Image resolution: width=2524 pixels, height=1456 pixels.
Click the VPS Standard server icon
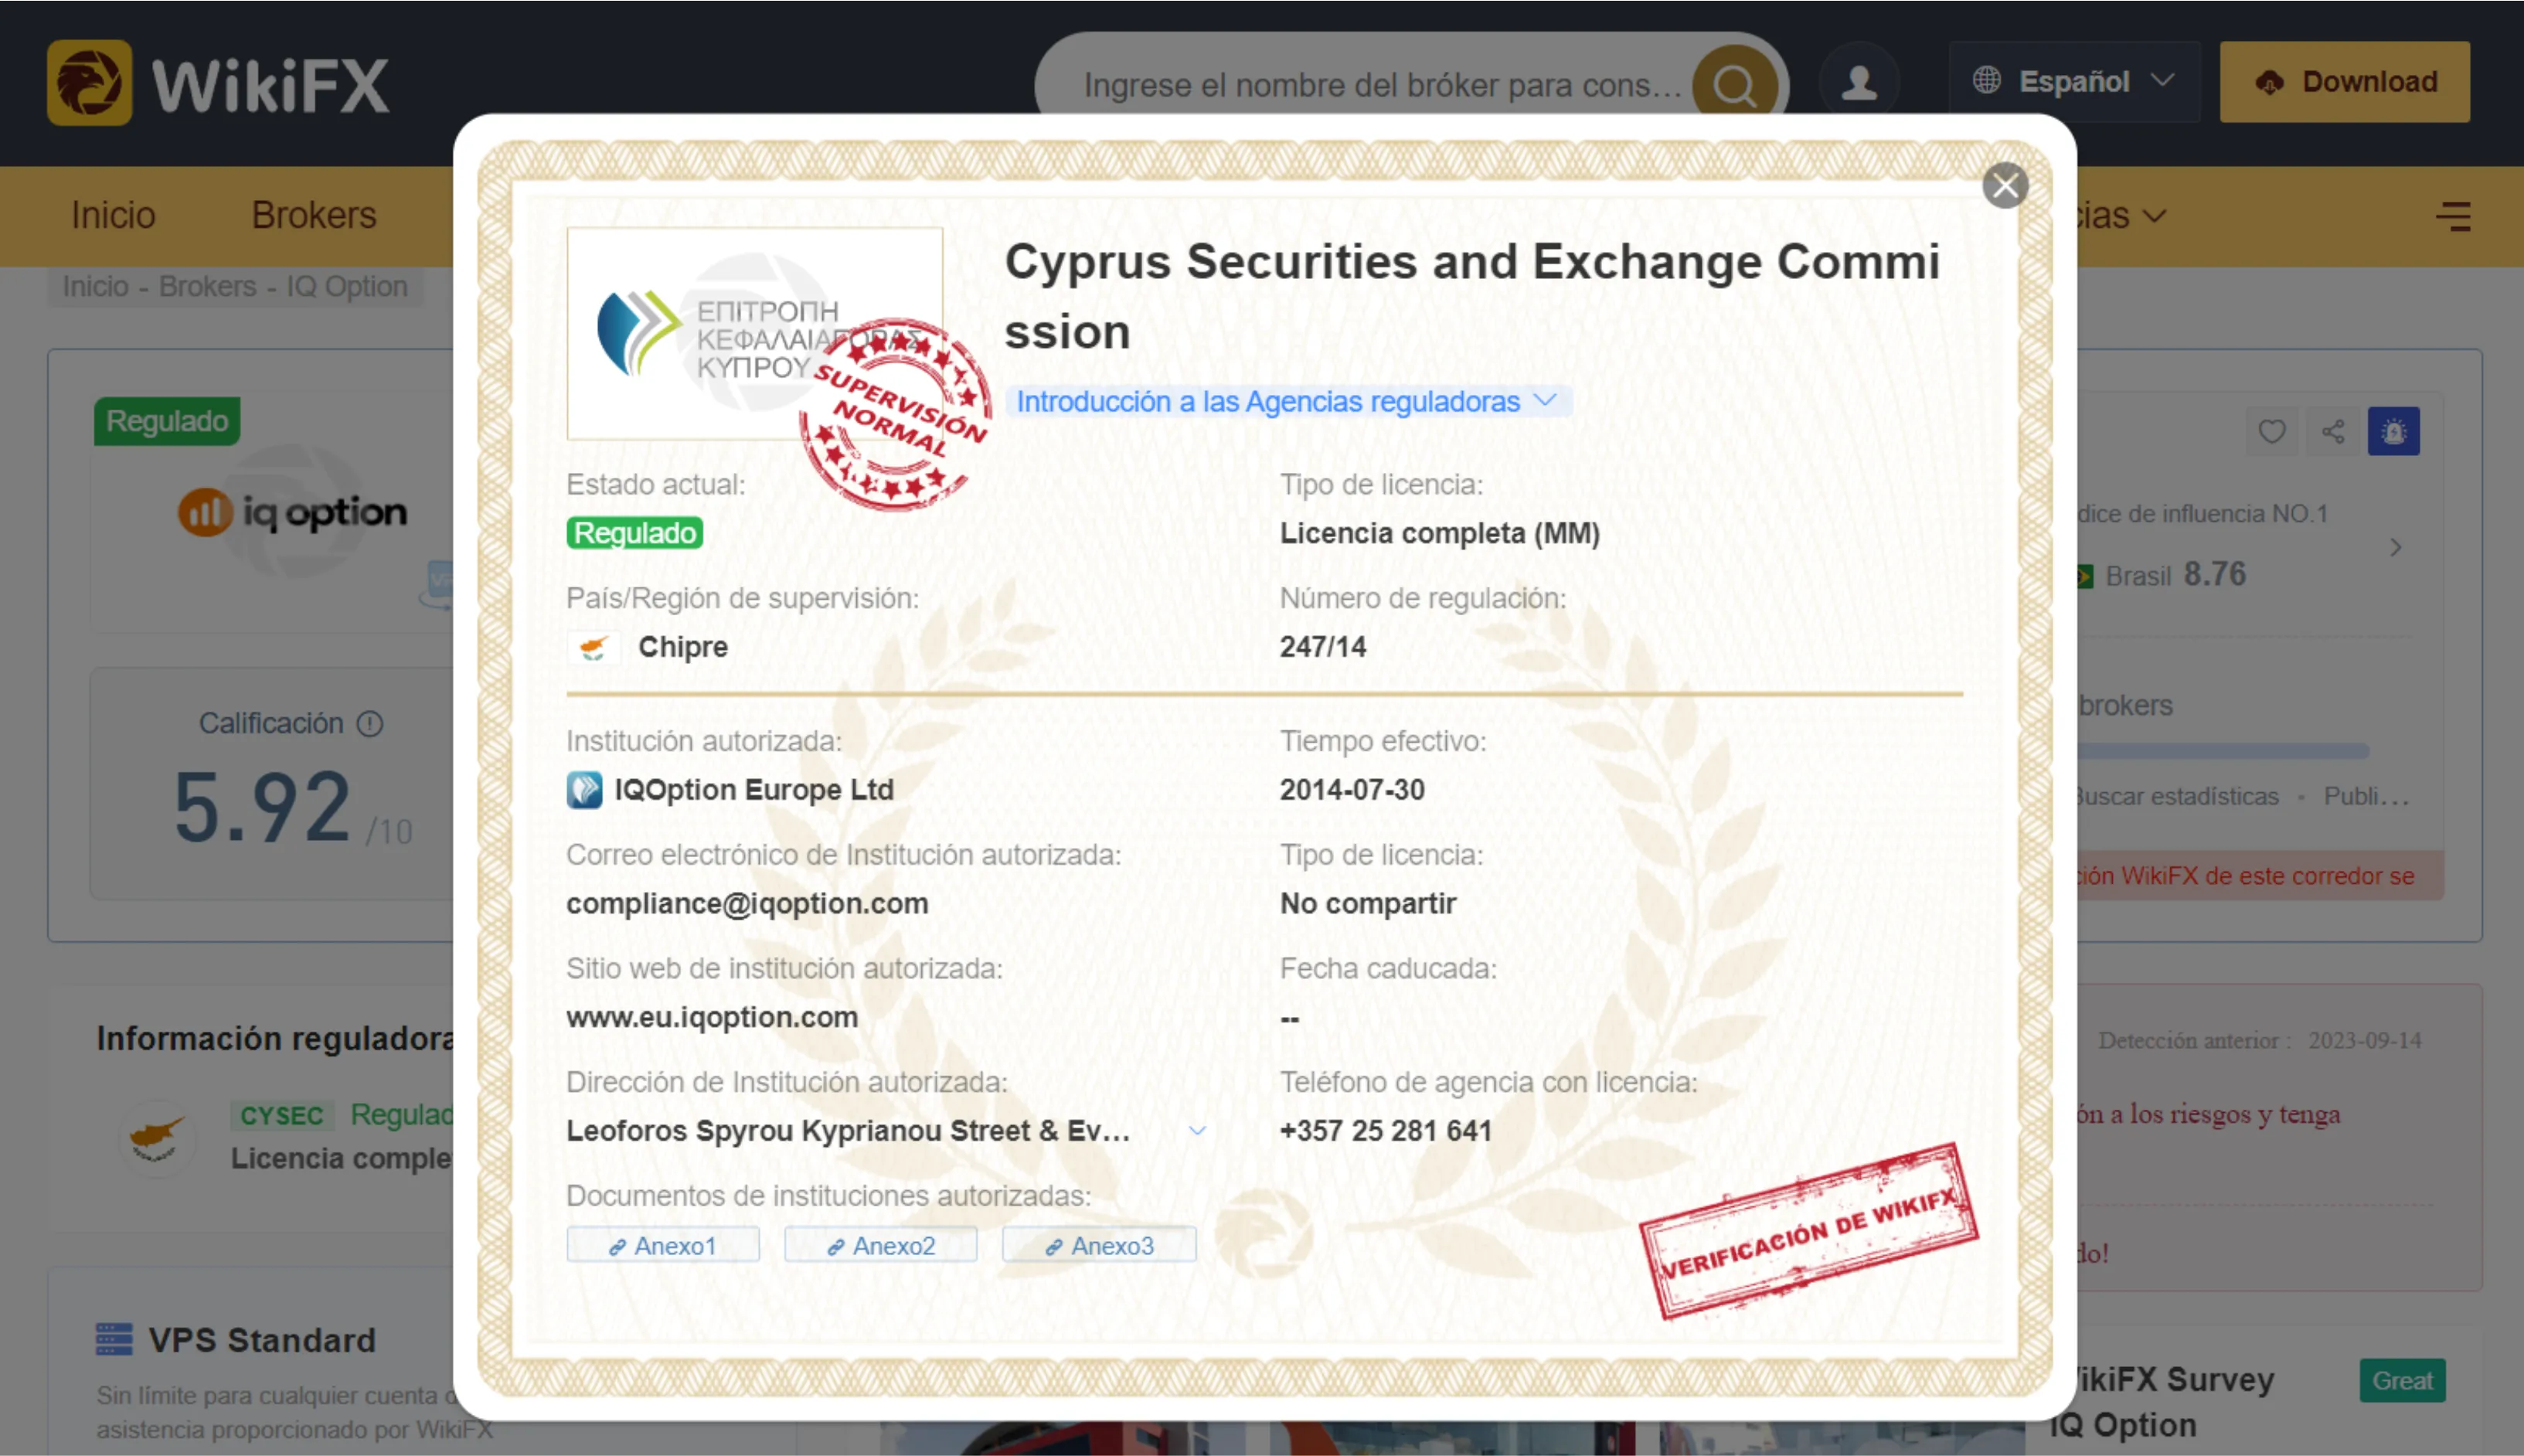pos(114,1339)
